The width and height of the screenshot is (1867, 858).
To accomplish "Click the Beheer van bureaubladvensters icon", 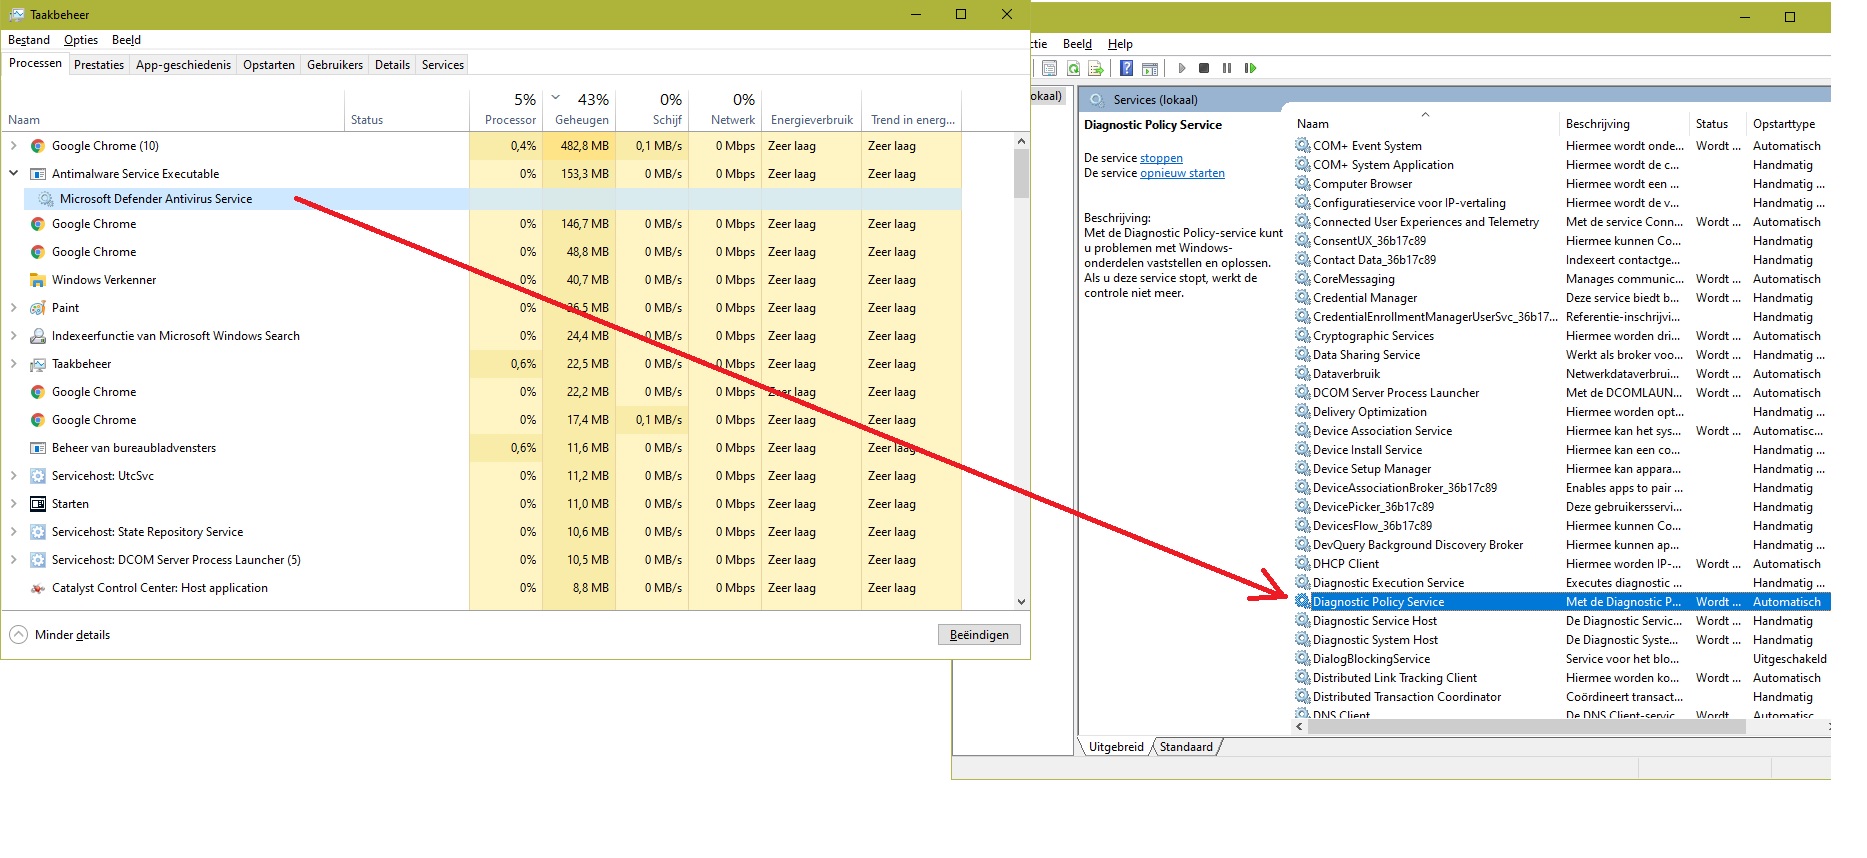I will tap(38, 448).
